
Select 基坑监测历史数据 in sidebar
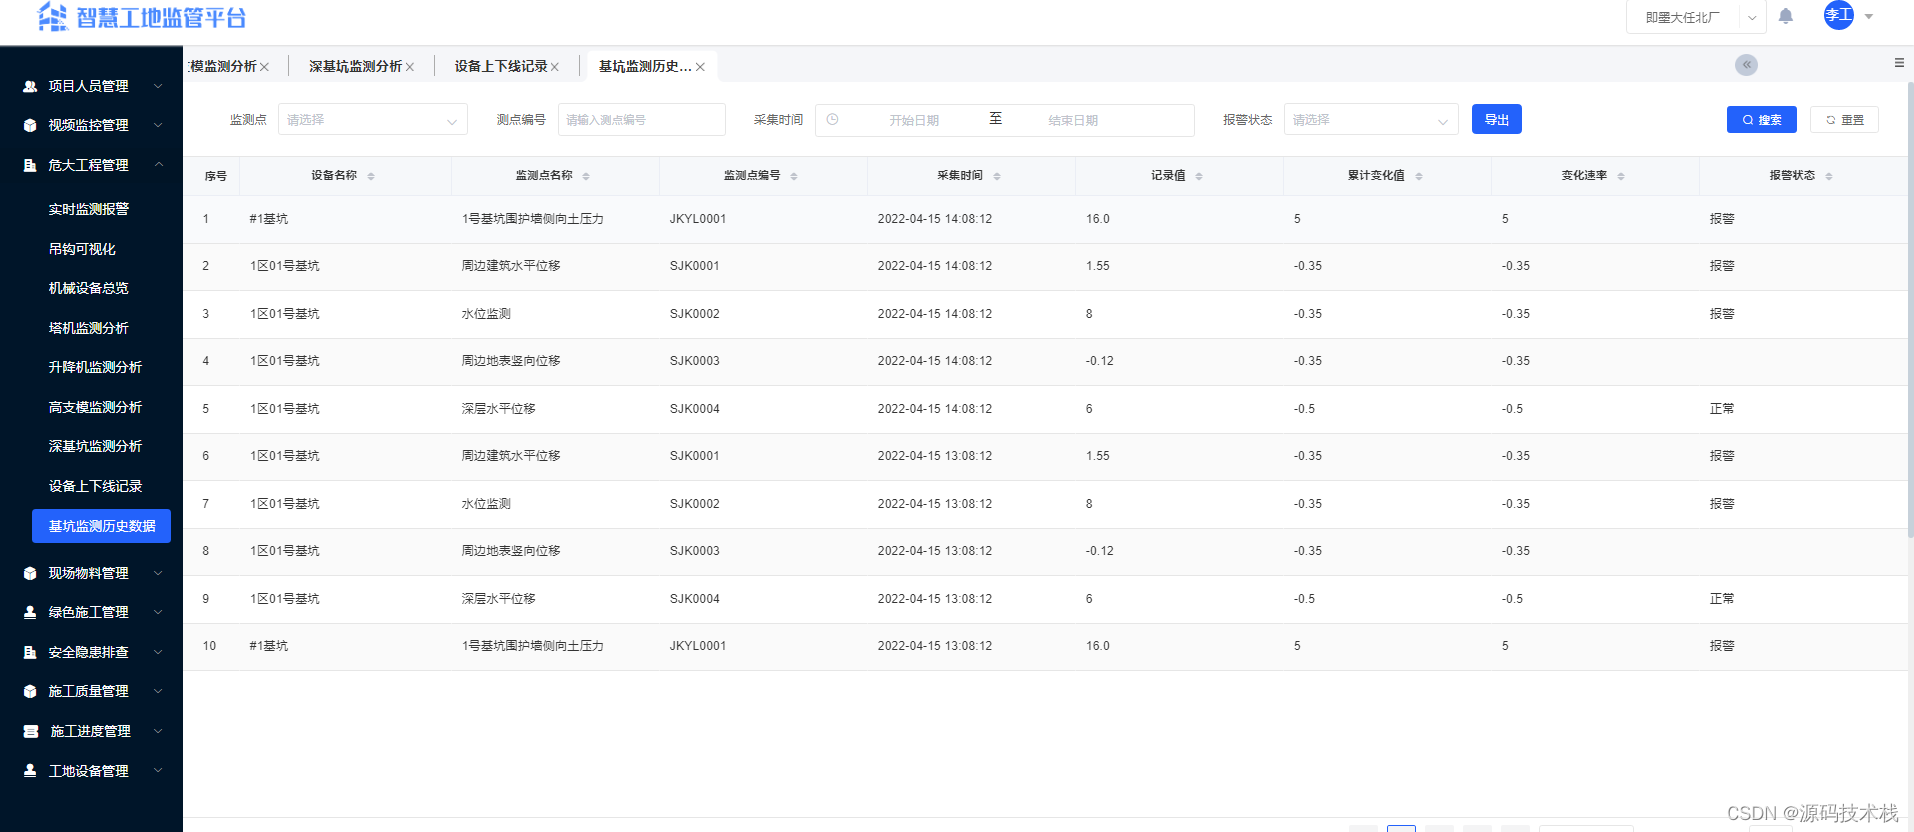tap(101, 526)
